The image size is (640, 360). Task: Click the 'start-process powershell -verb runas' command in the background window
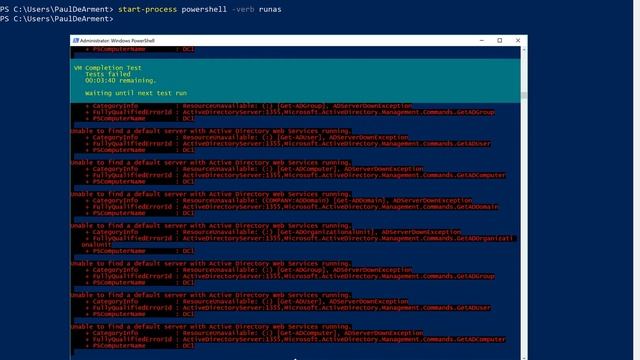tap(200, 9)
